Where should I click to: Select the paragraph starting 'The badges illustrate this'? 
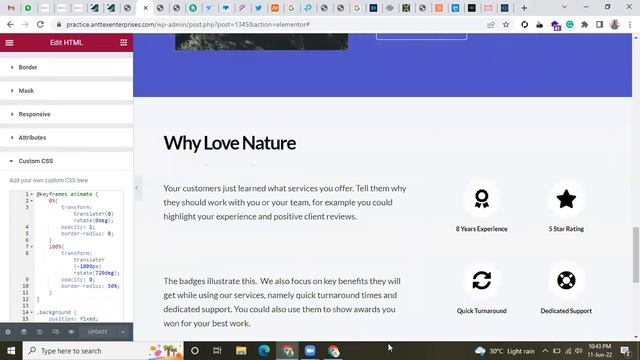point(282,302)
